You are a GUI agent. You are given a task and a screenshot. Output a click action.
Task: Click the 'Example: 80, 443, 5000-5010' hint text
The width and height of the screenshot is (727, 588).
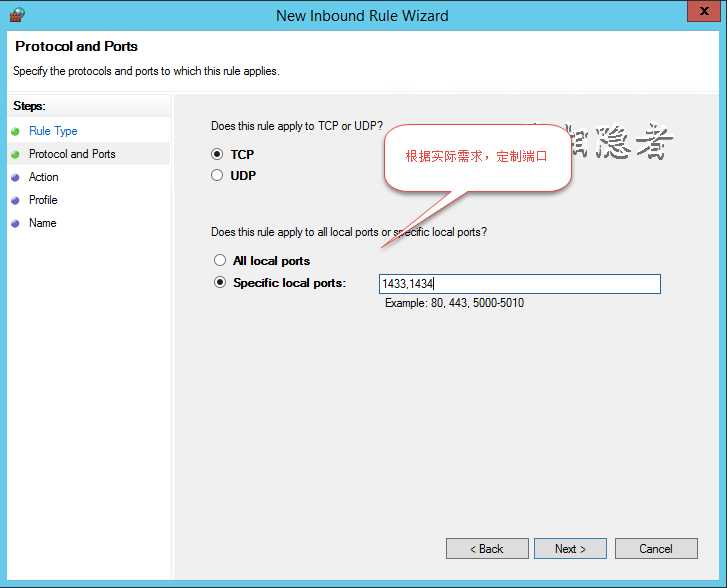tap(454, 303)
